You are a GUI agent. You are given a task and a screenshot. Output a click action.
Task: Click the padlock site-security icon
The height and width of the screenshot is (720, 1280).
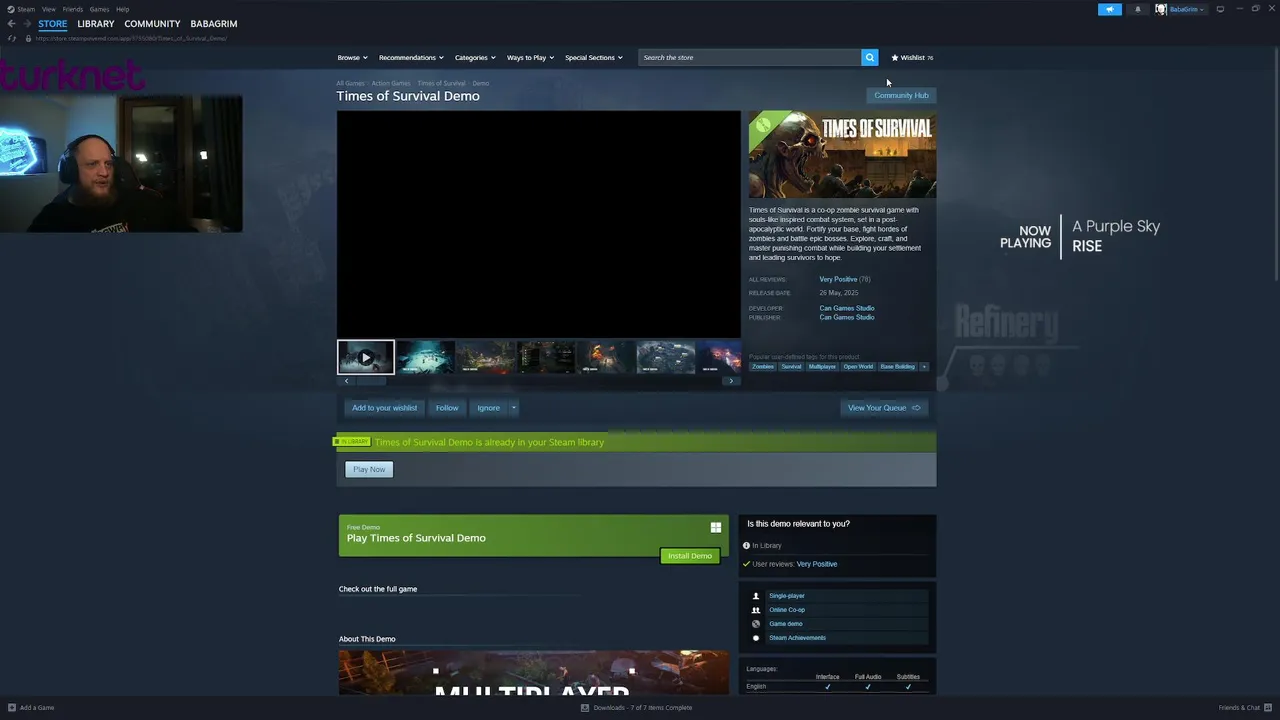tap(28, 38)
